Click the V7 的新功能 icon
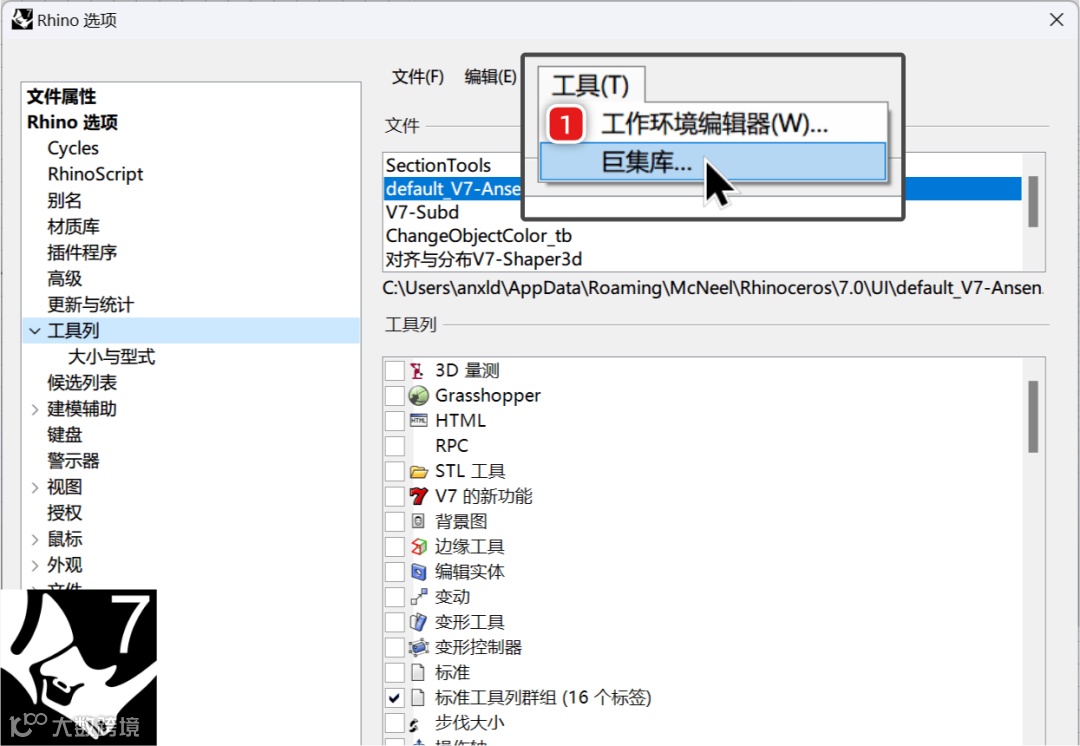The width and height of the screenshot is (1080, 746). (418, 496)
